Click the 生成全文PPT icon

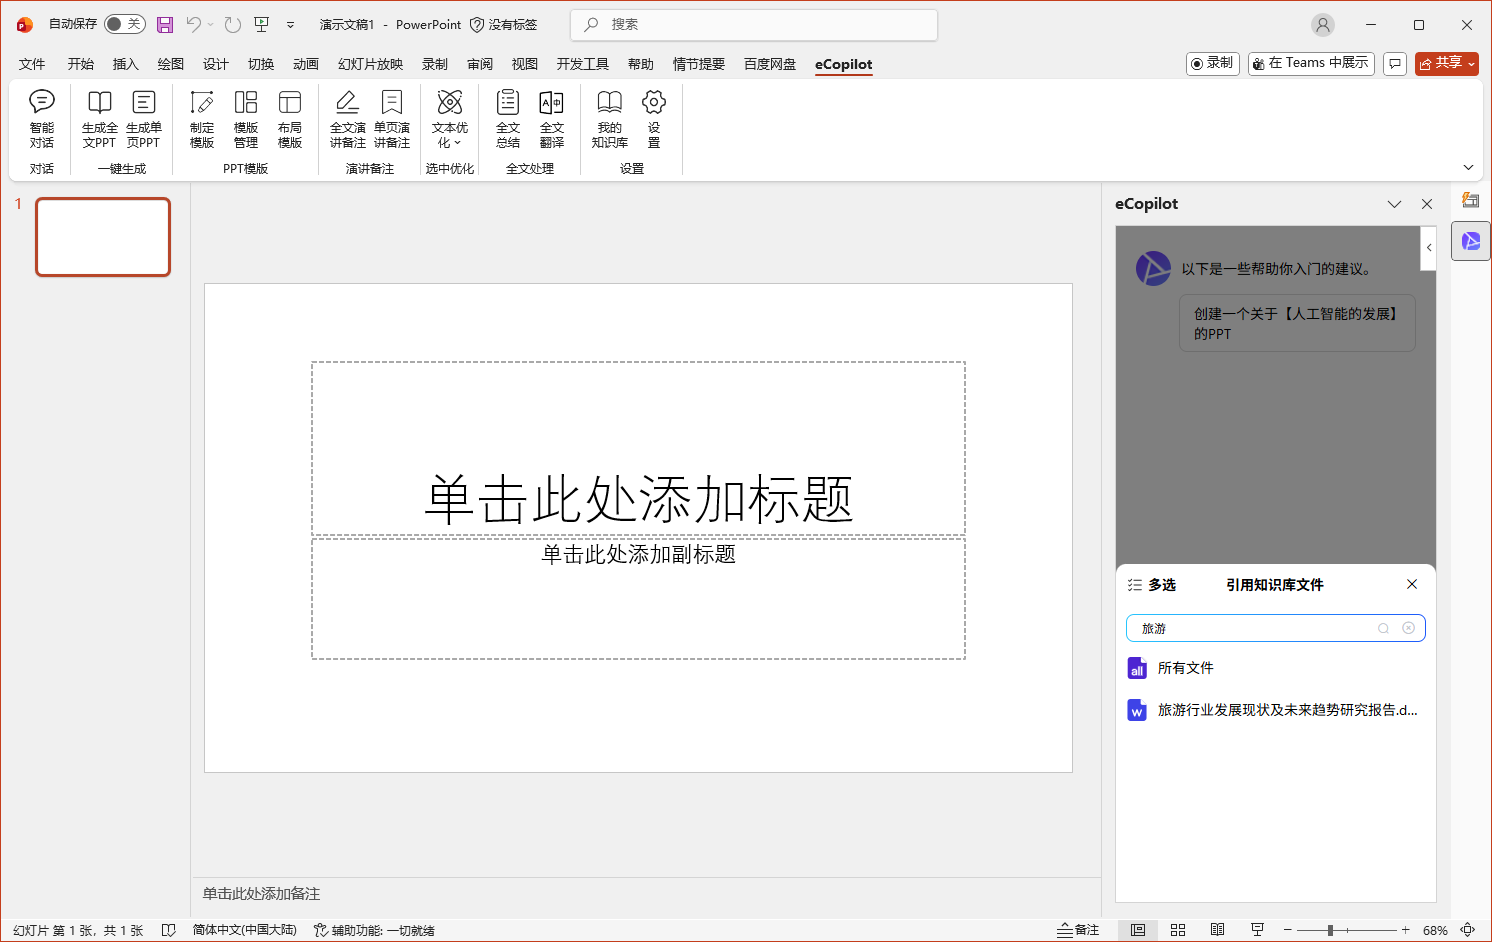[99, 118]
